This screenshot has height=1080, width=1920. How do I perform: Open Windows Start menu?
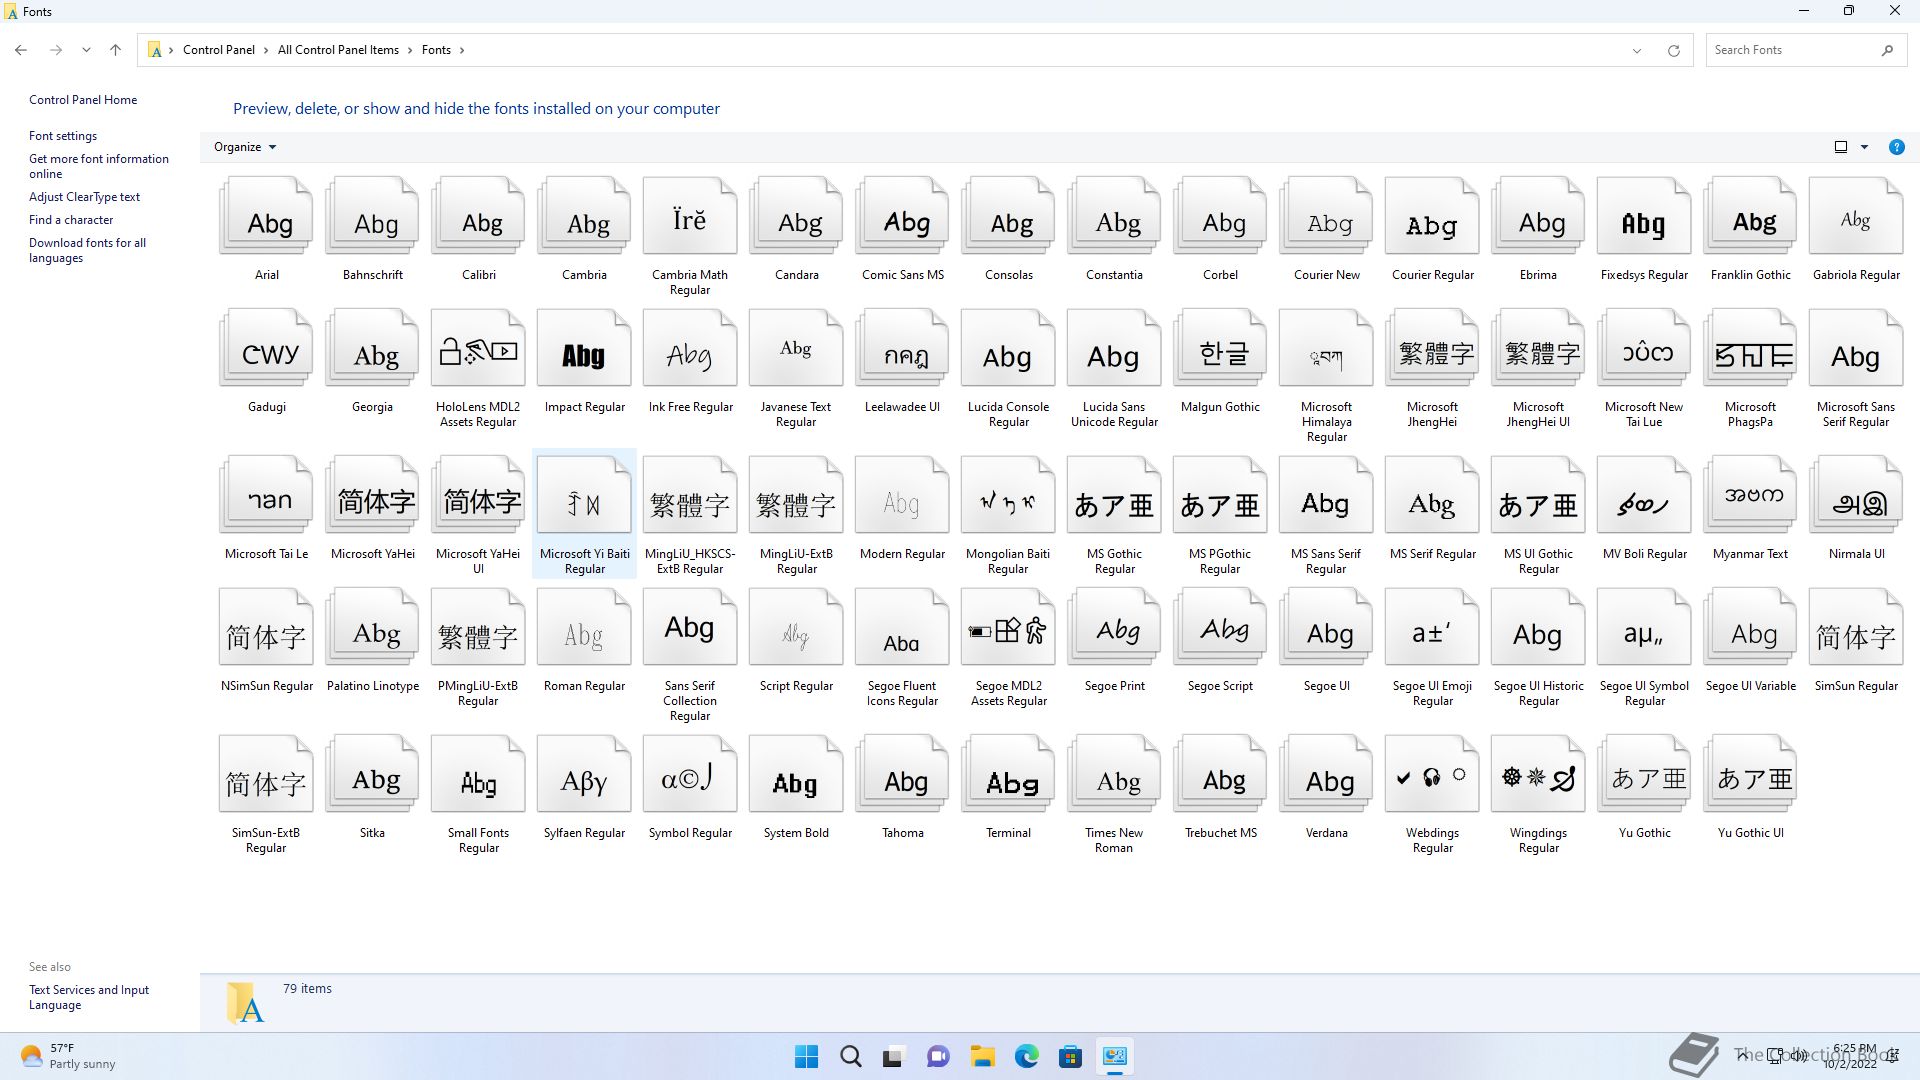click(806, 1056)
